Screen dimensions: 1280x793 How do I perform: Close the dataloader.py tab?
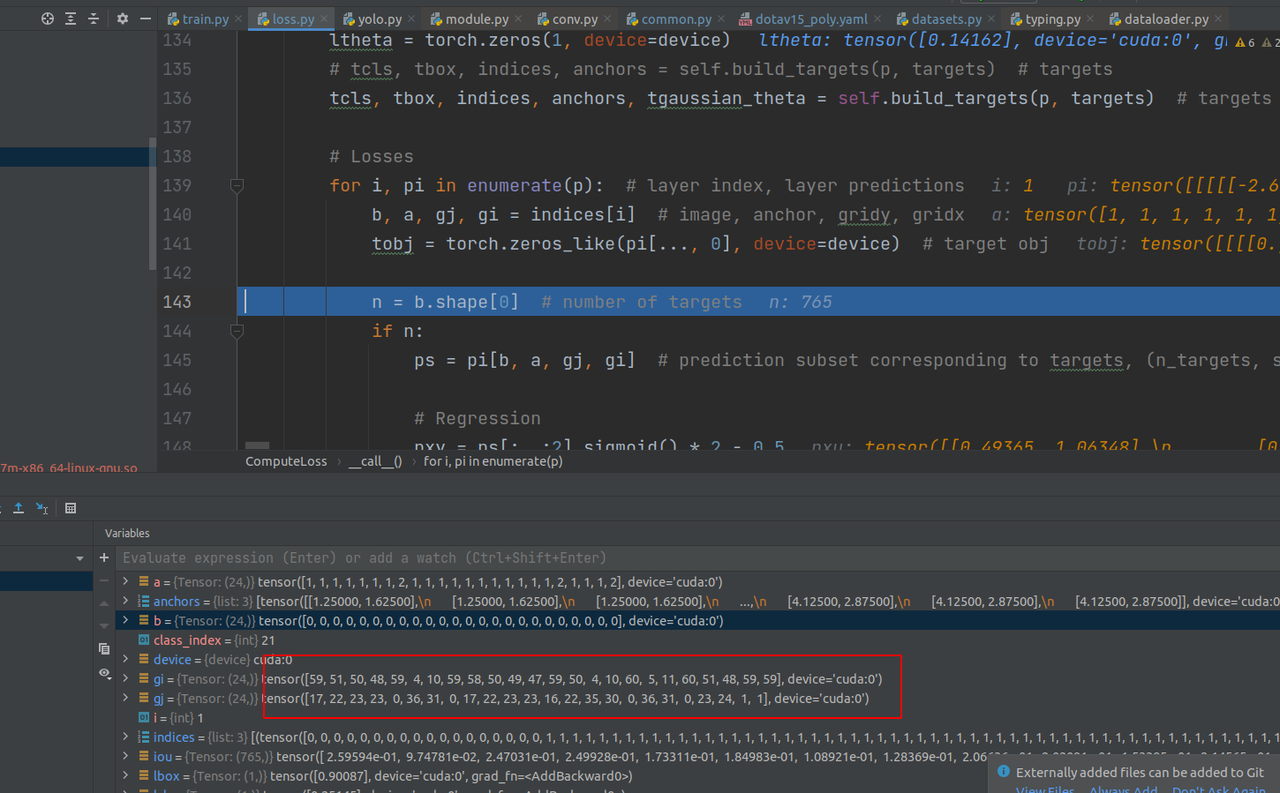click(x=1219, y=19)
